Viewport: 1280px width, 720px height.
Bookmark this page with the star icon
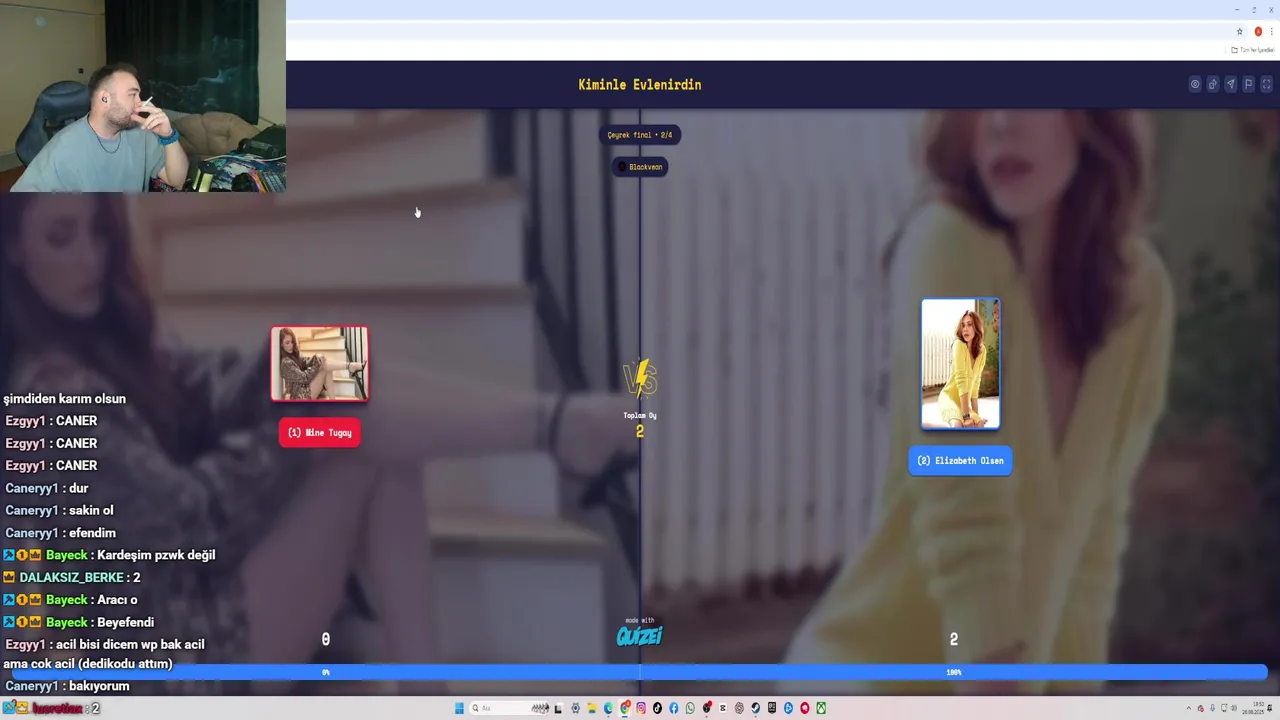(1240, 31)
